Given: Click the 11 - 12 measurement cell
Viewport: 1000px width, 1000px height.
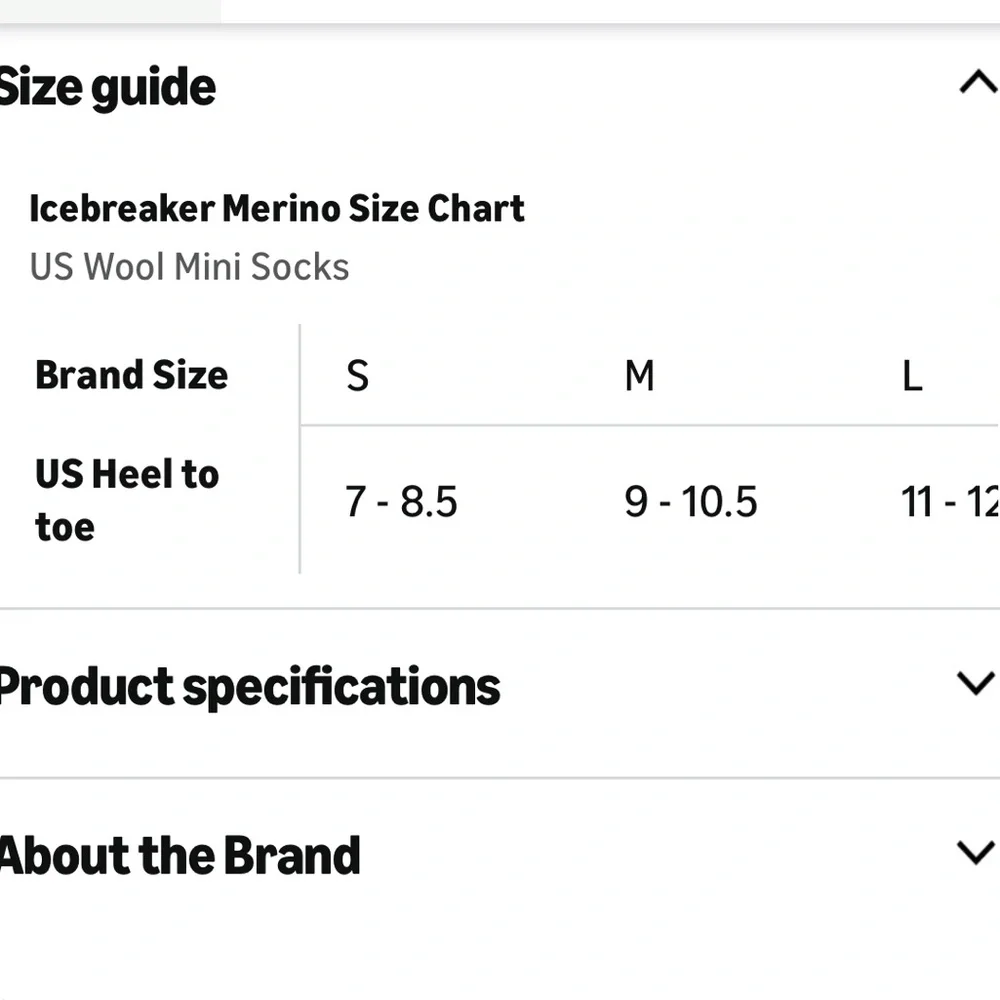Looking at the screenshot, I should (950, 501).
